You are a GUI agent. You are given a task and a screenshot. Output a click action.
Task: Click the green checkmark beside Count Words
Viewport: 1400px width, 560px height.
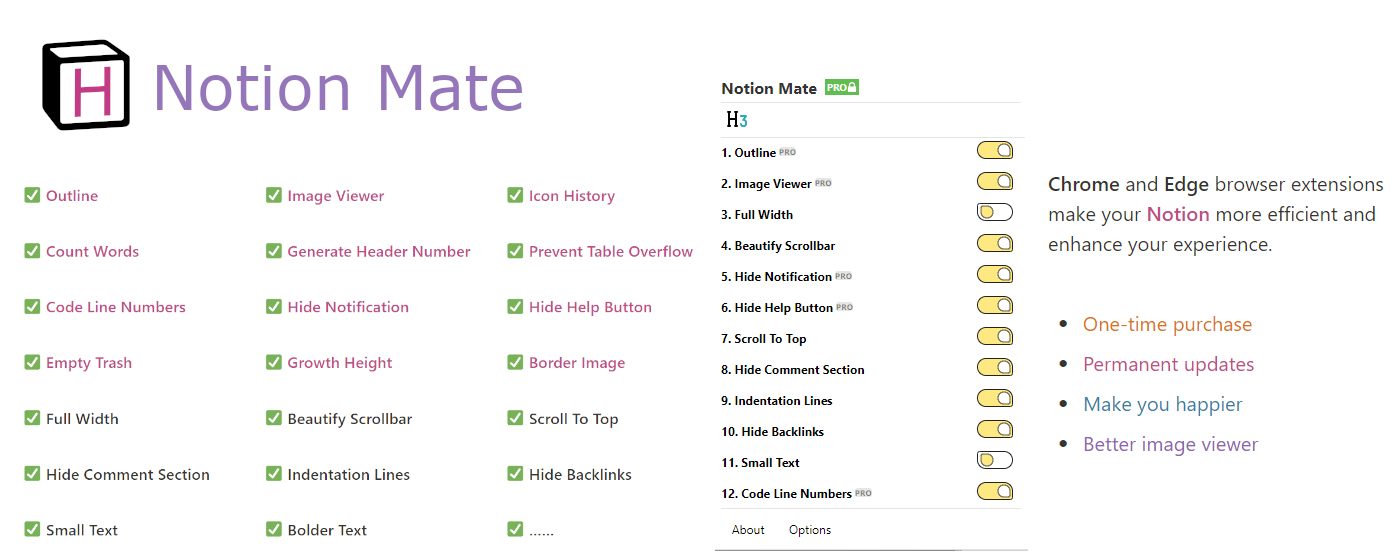coord(32,251)
